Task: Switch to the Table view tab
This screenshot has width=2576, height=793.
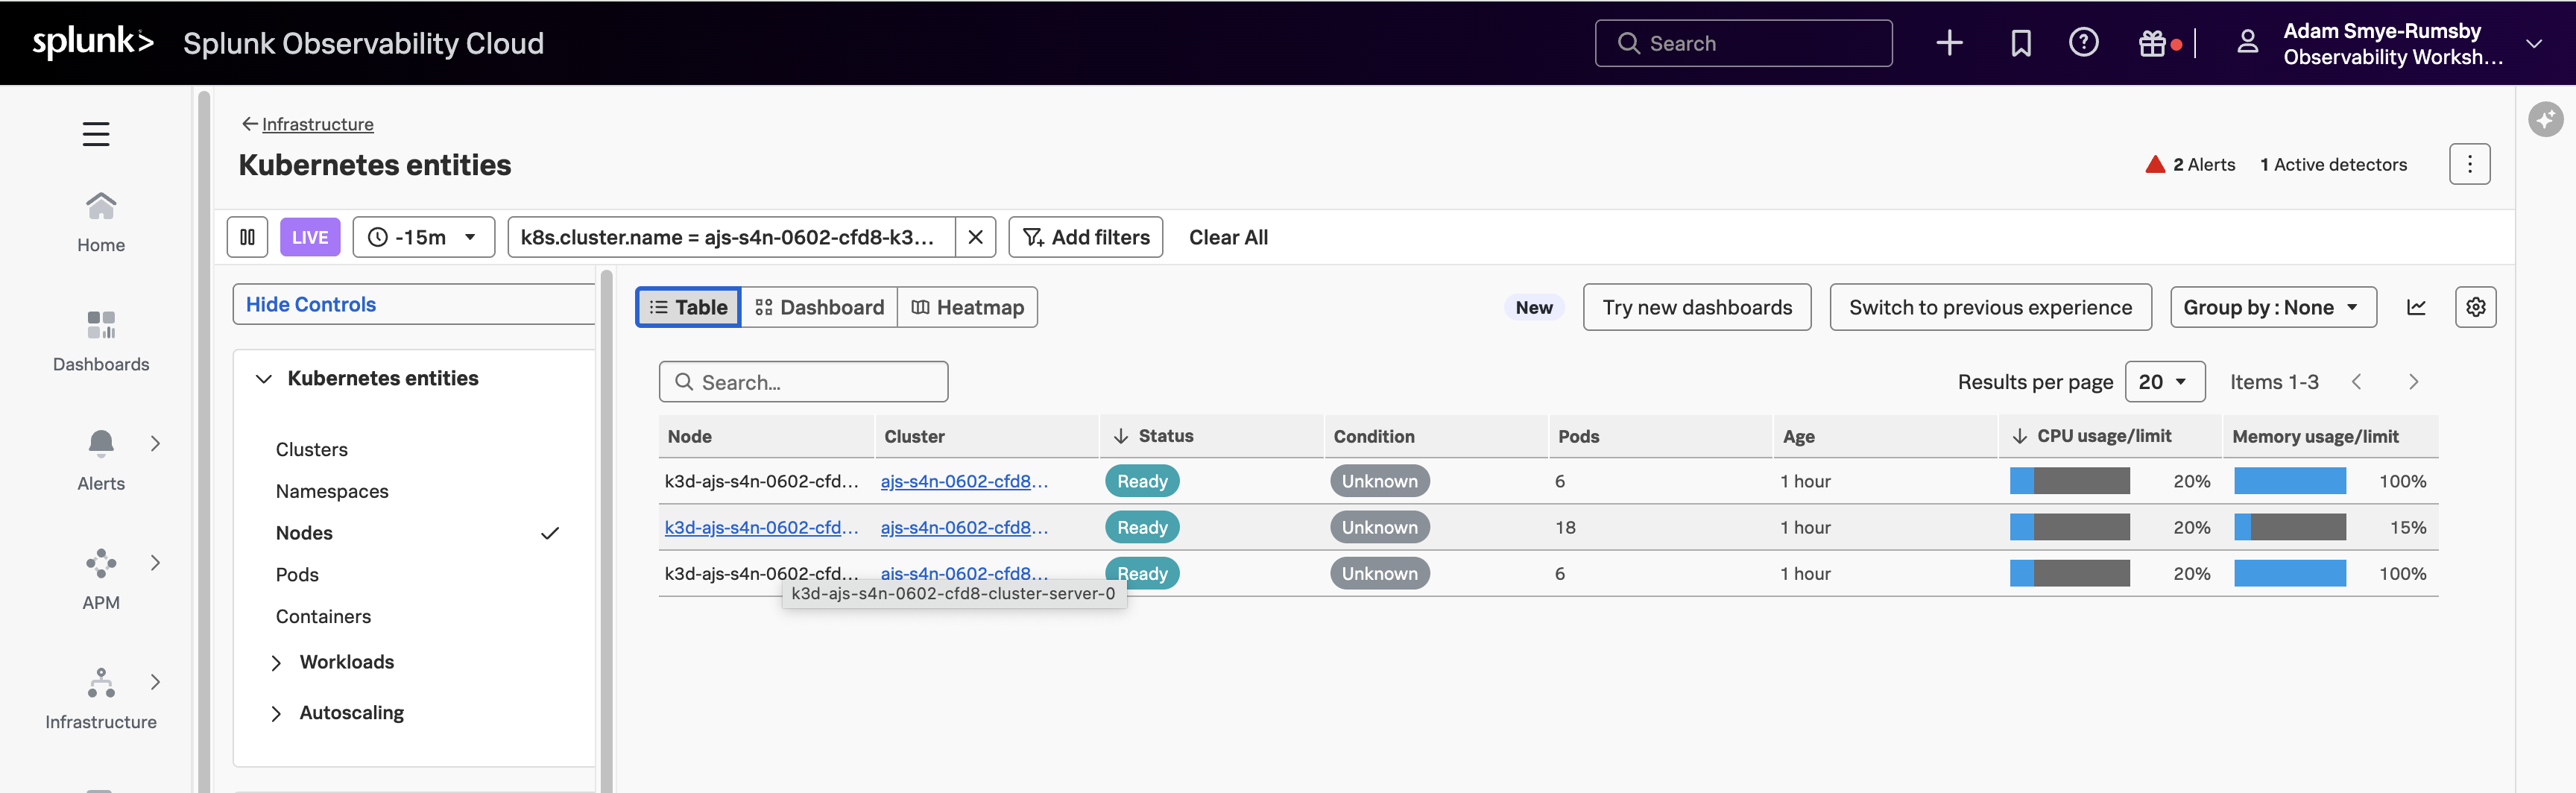Action: click(x=688, y=307)
